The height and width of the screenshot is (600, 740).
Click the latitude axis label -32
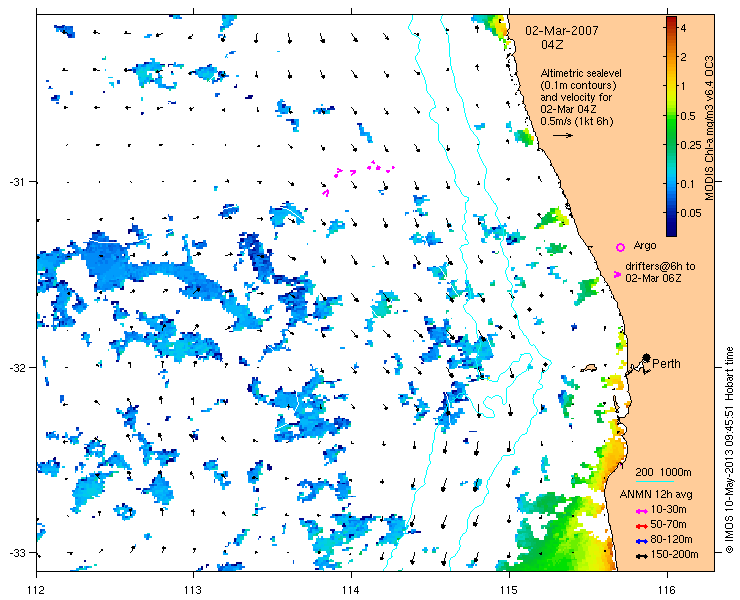pos(16,367)
